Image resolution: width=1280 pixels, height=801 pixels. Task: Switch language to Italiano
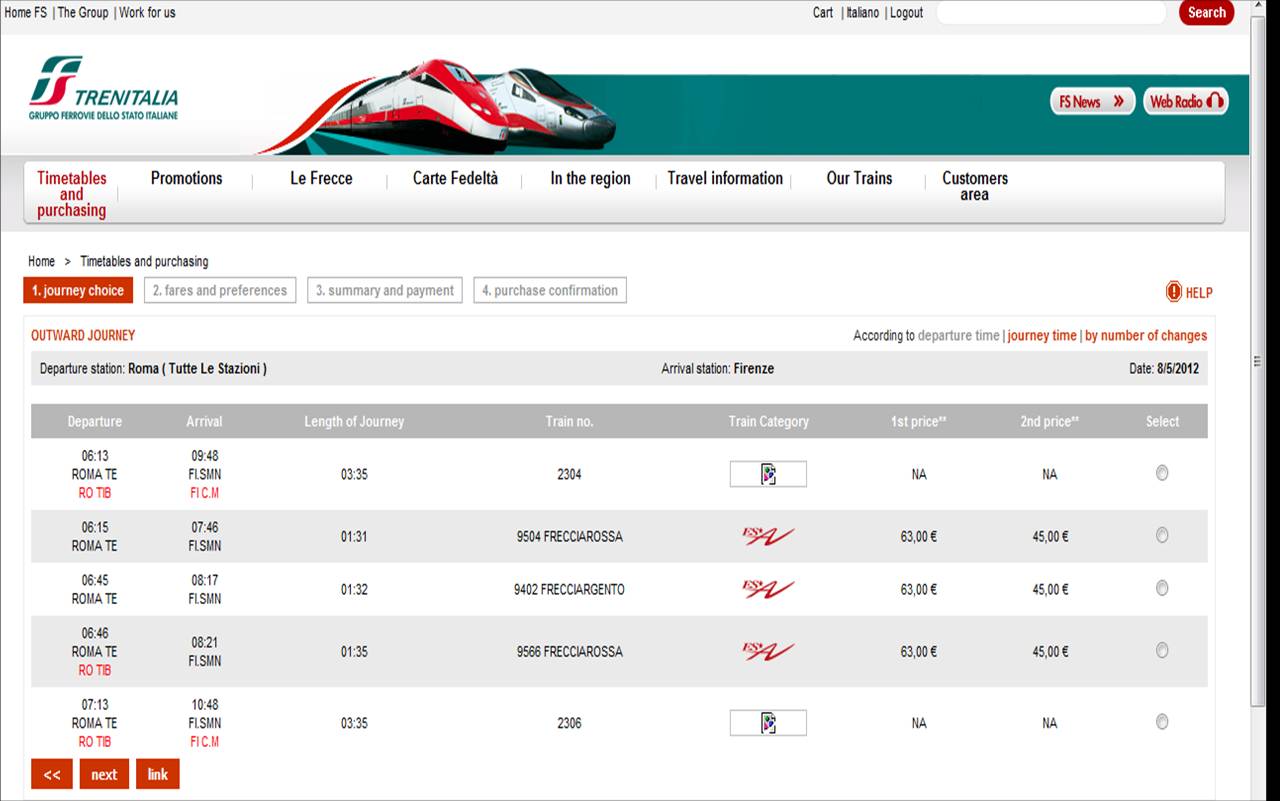pyautogui.click(x=863, y=13)
